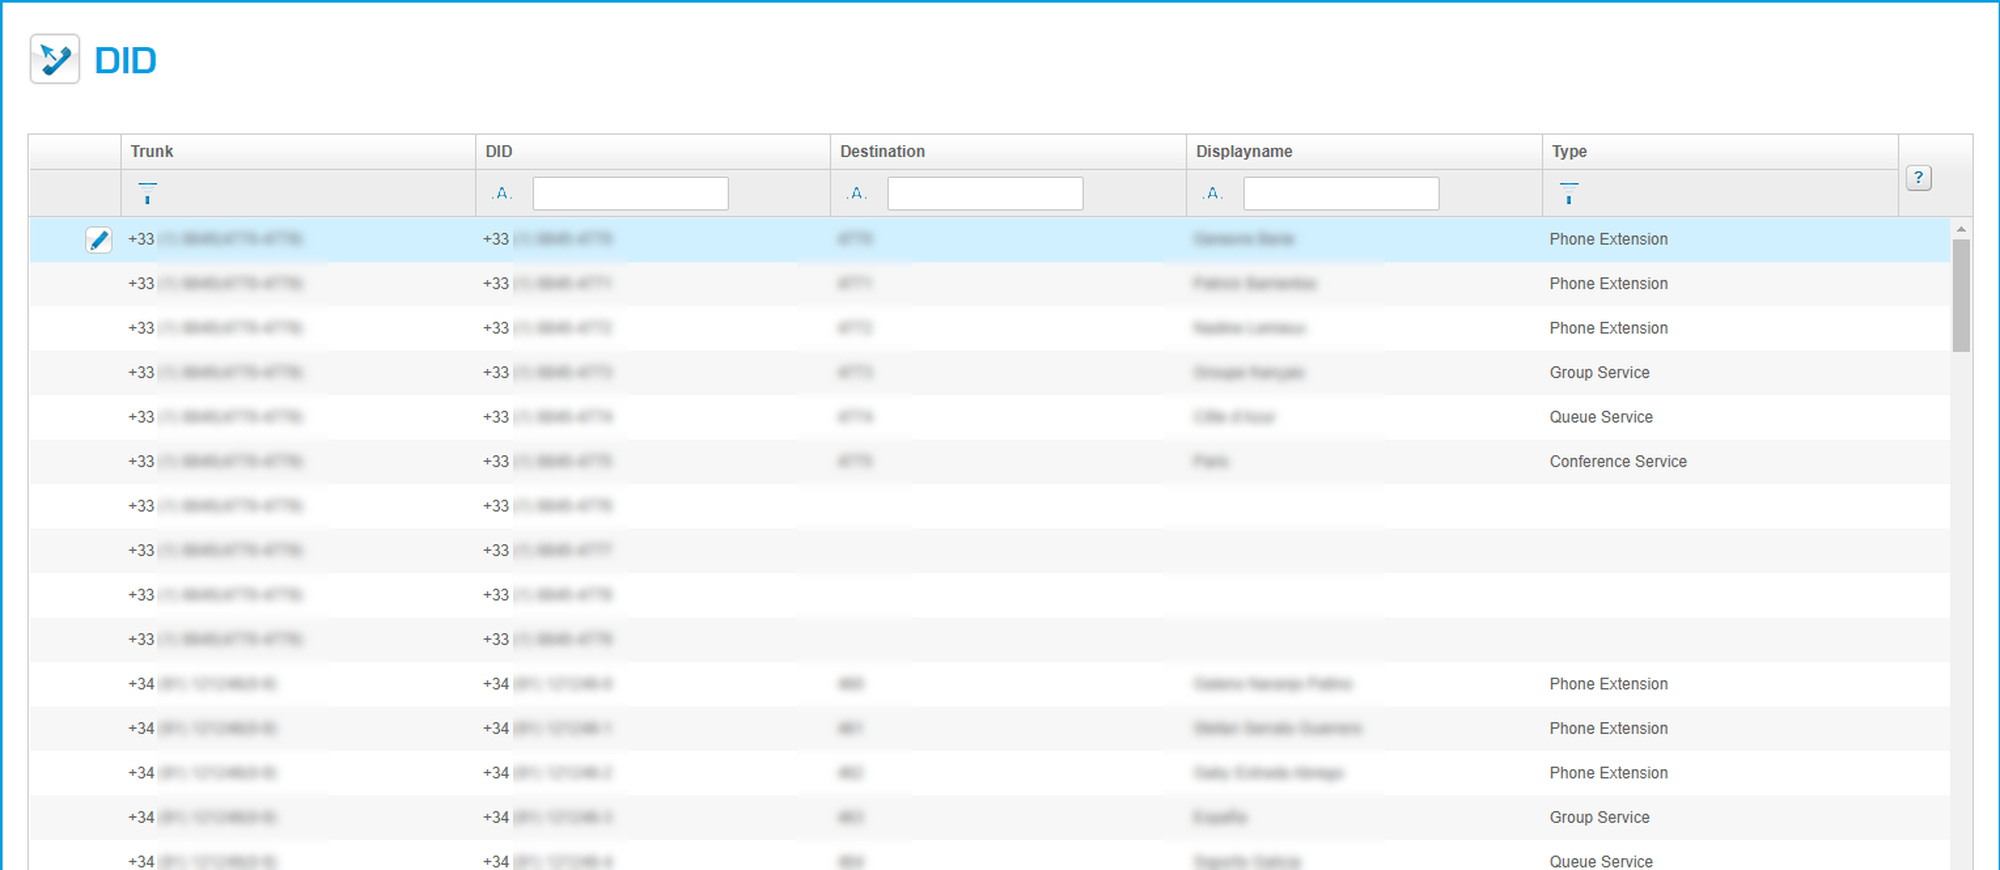Click the text-match icon beside the Displayname filter
Screen dimensions: 2000x870
point(1213,194)
